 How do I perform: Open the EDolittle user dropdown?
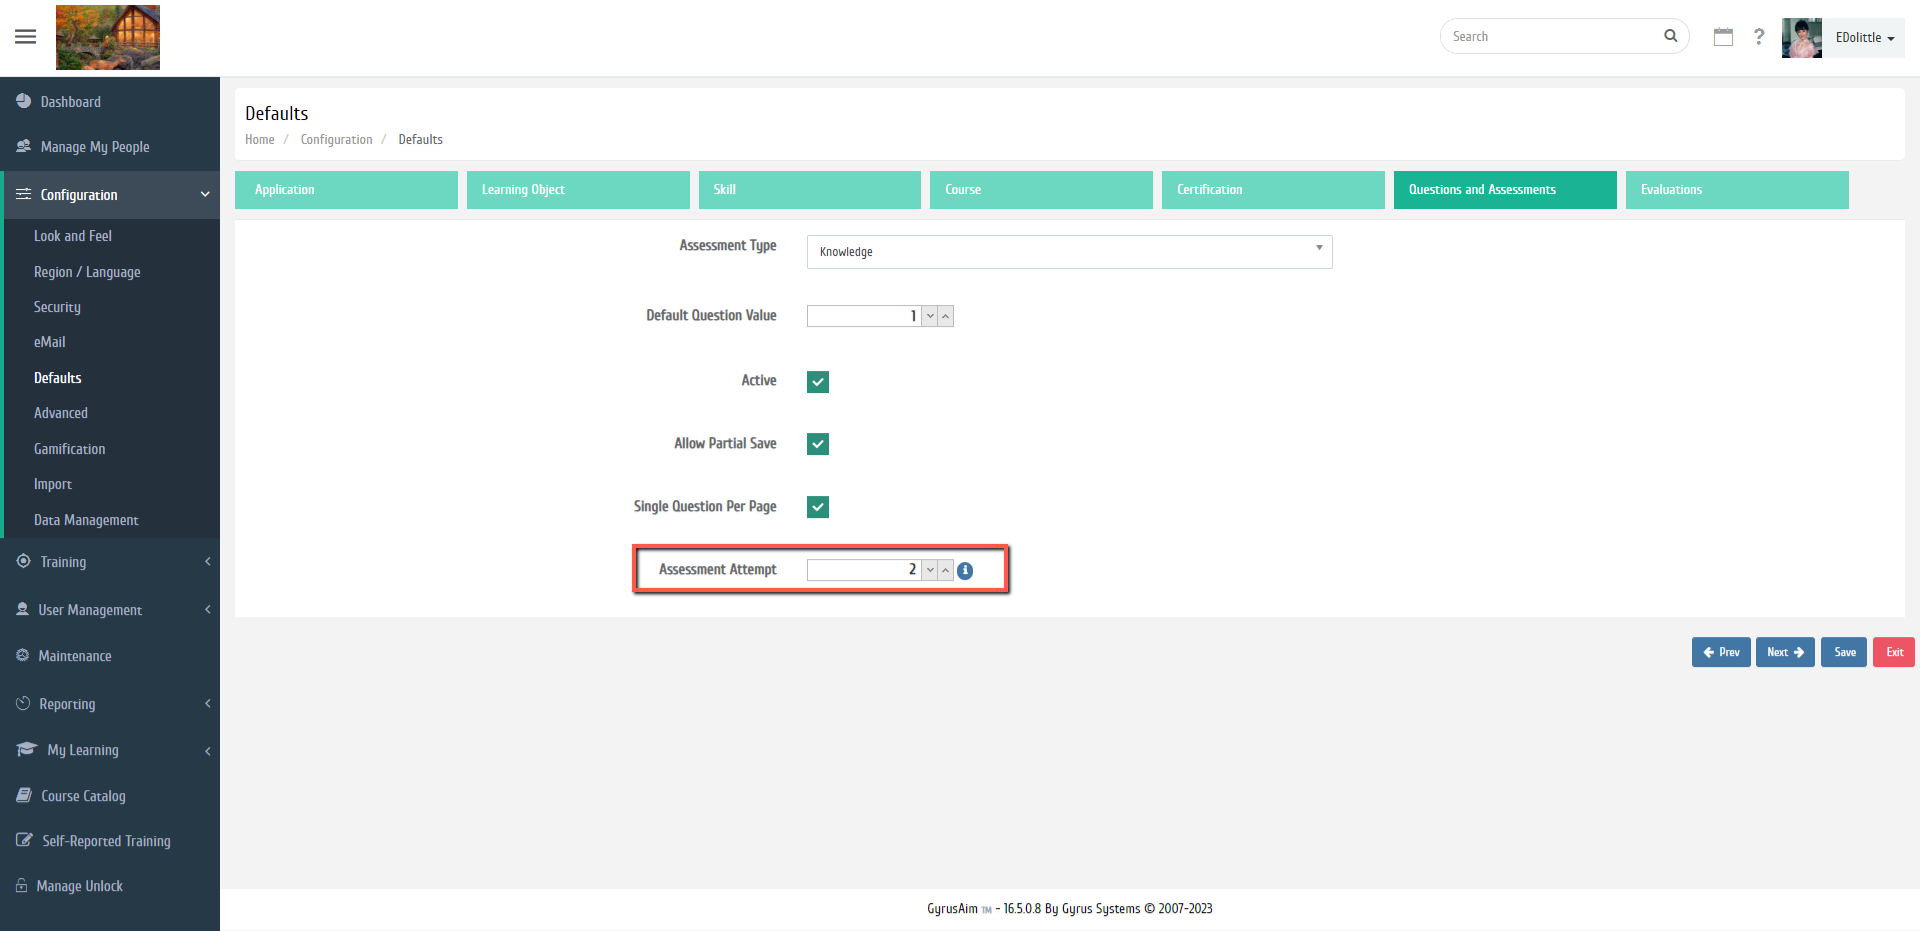click(1864, 38)
